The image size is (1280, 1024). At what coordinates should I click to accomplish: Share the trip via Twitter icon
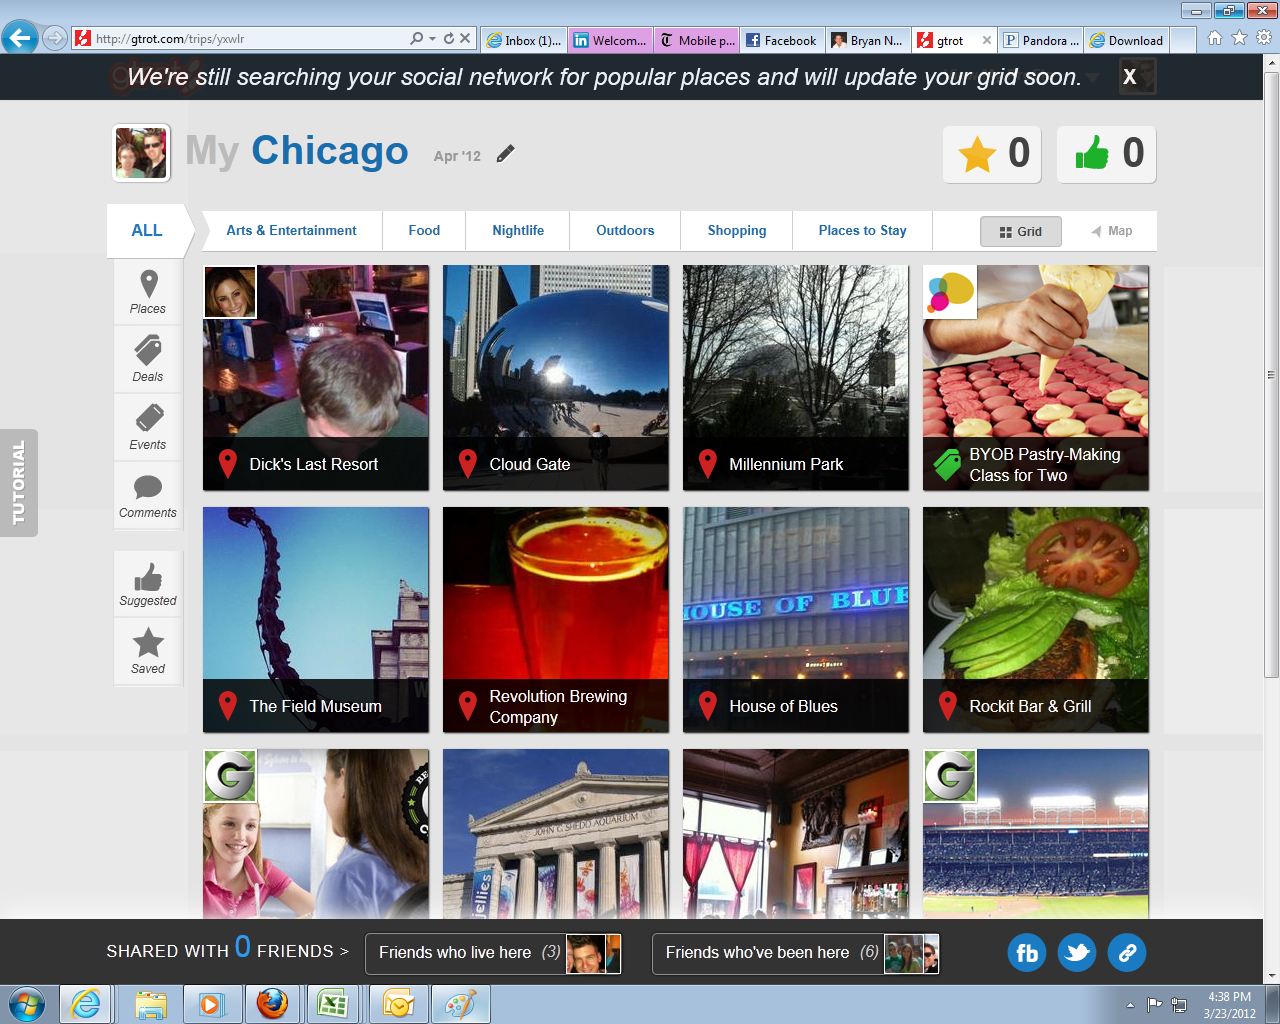(x=1077, y=953)
